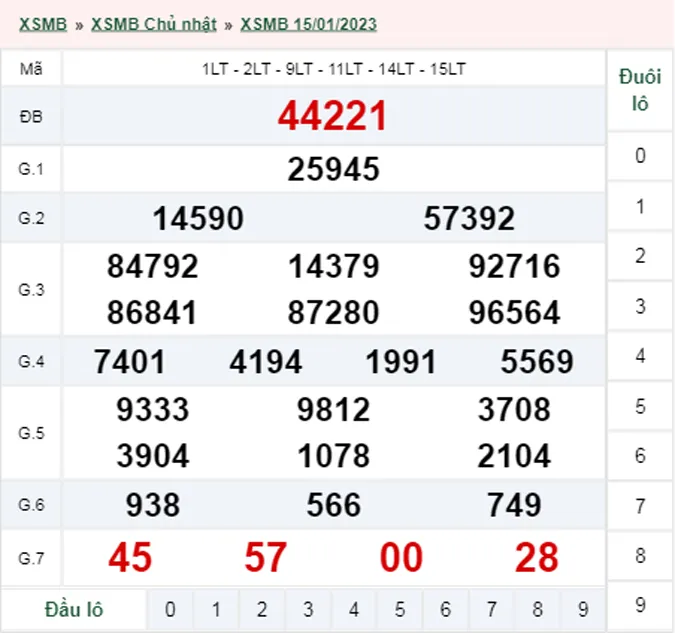The height and width of the screenshot is (633, 675).
Task: Select digit 5 in Đầu lô row
Action: coord(399,609)
